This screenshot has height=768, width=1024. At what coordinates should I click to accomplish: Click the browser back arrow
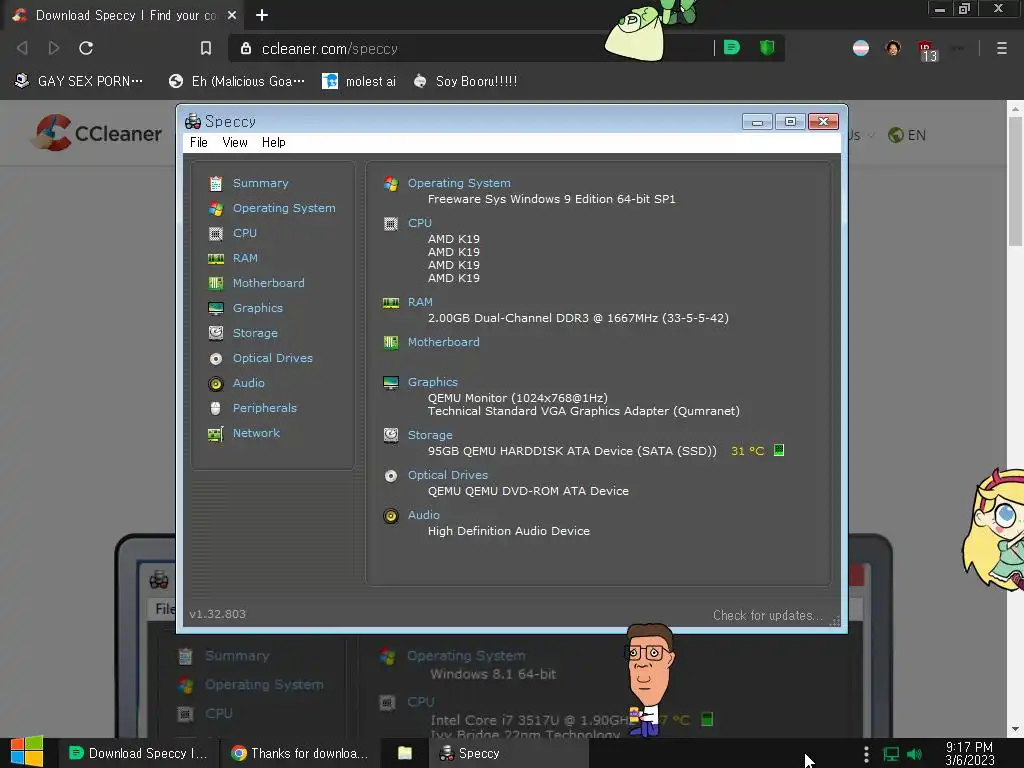click(x=22, y=48)
